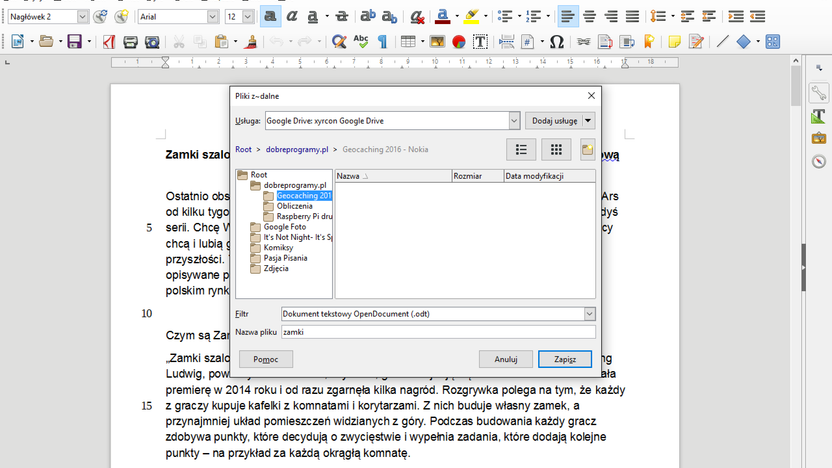Click the save floppy disk icon
This screenshot has width=832, height=468.
tap(74, 41)
